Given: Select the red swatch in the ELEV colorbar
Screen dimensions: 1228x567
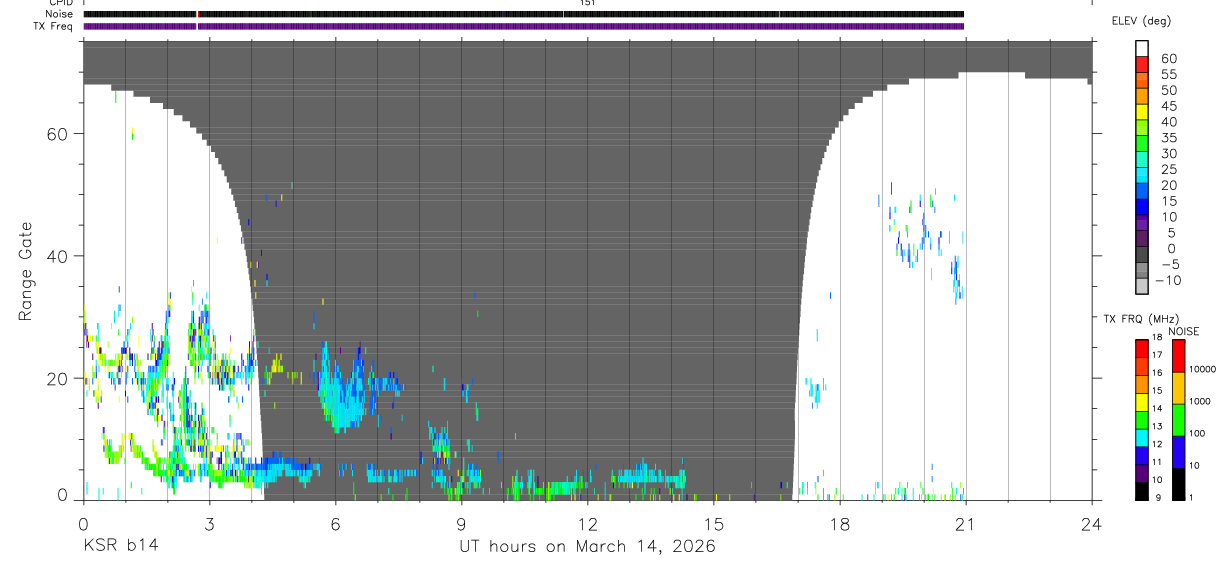Looking at the screenshot, I should (1142, 64).
